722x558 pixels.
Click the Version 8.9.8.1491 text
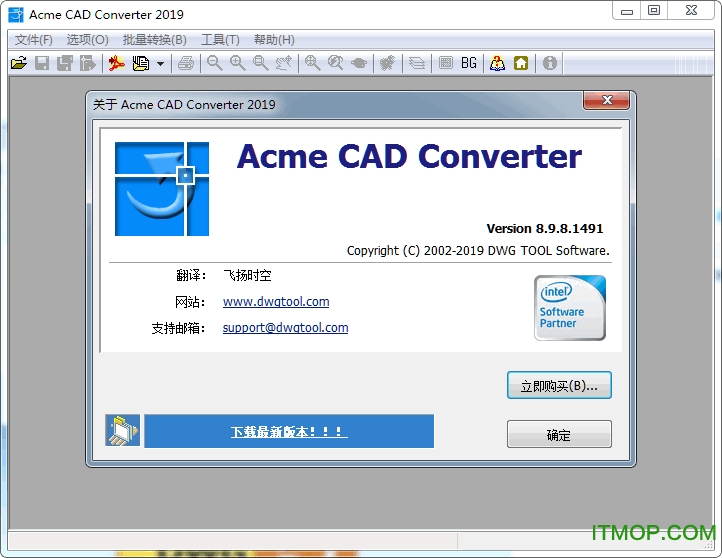click(x=544, y=229)
